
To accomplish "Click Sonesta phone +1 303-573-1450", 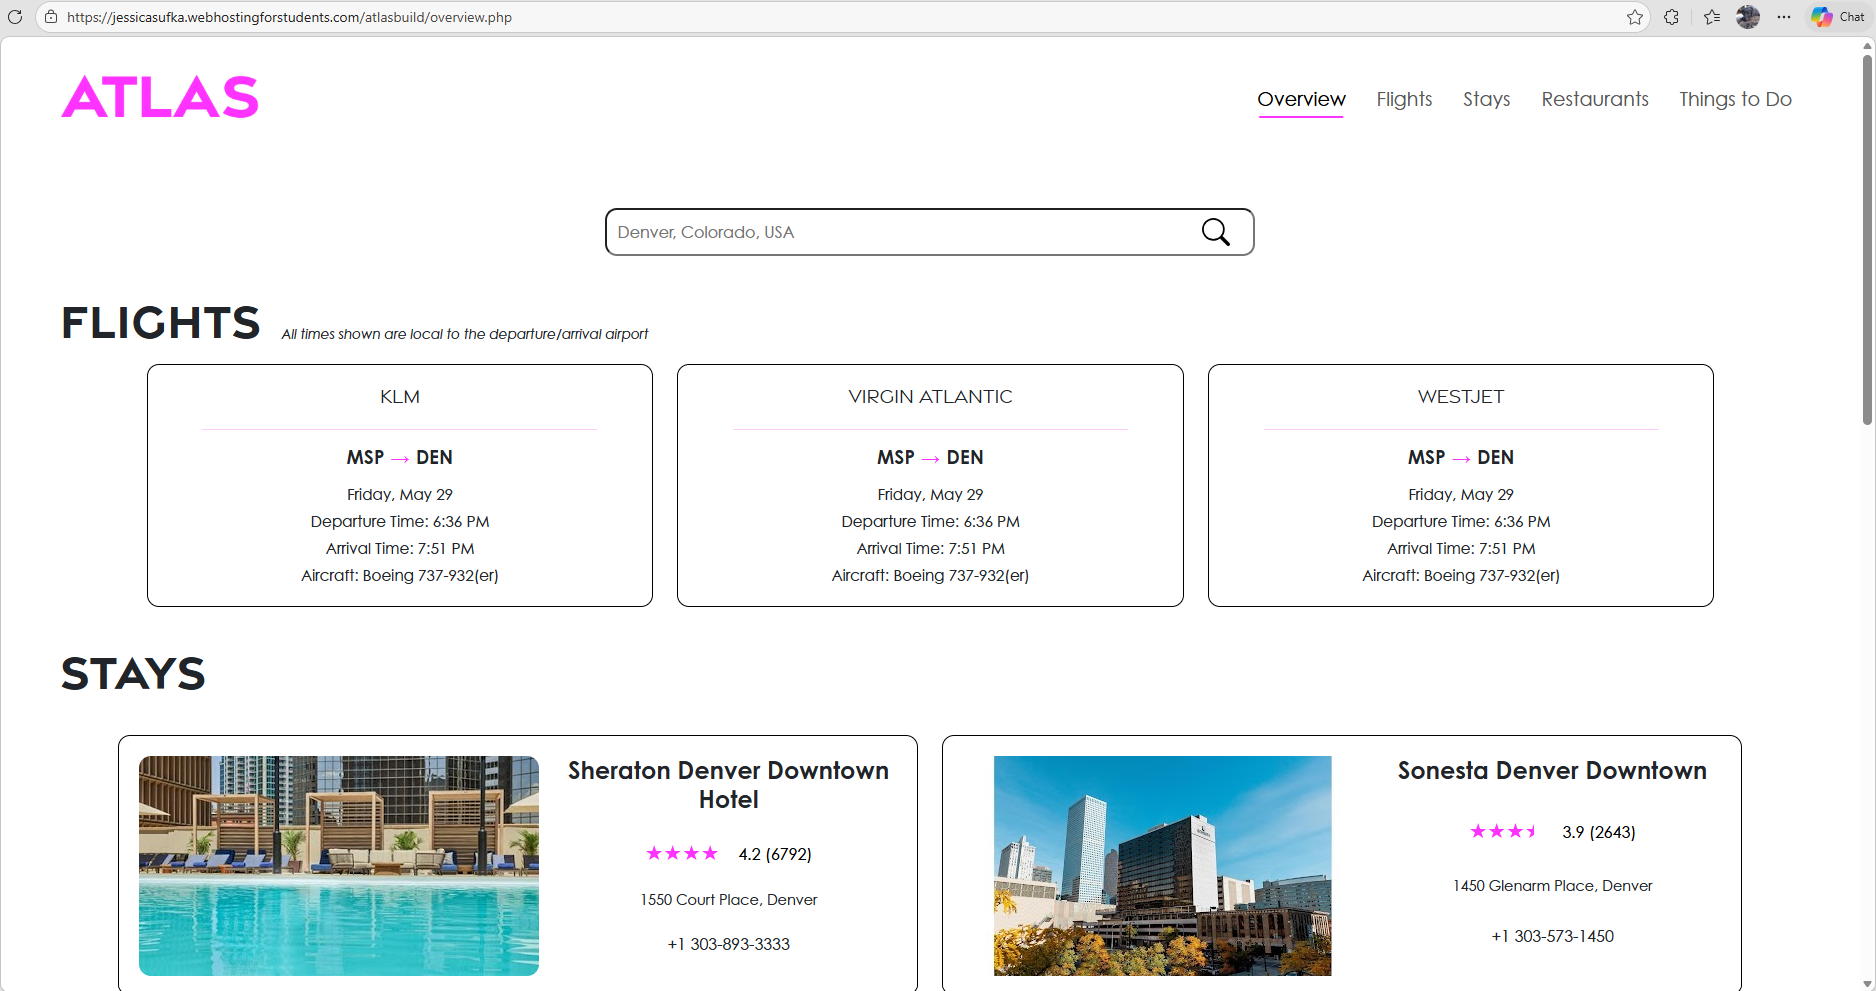I will 1552,936.
